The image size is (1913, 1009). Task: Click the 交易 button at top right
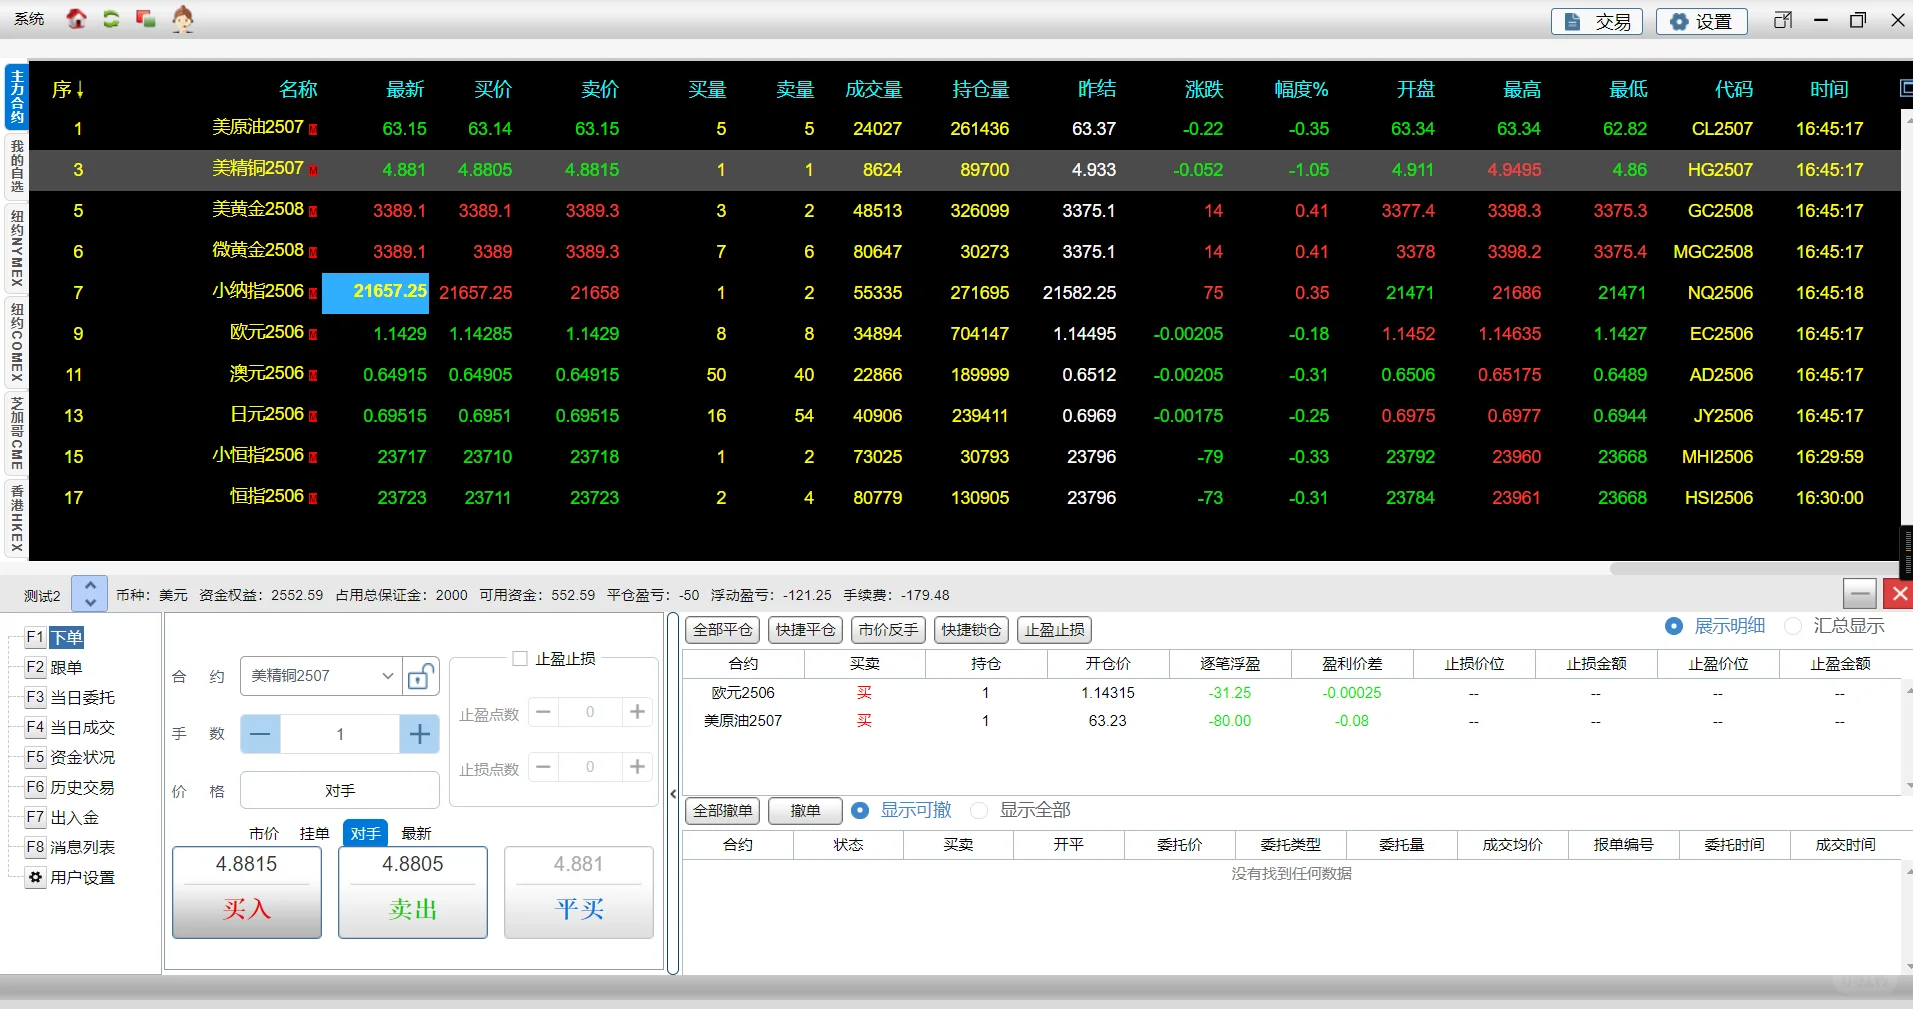[x=1597, y=21]
